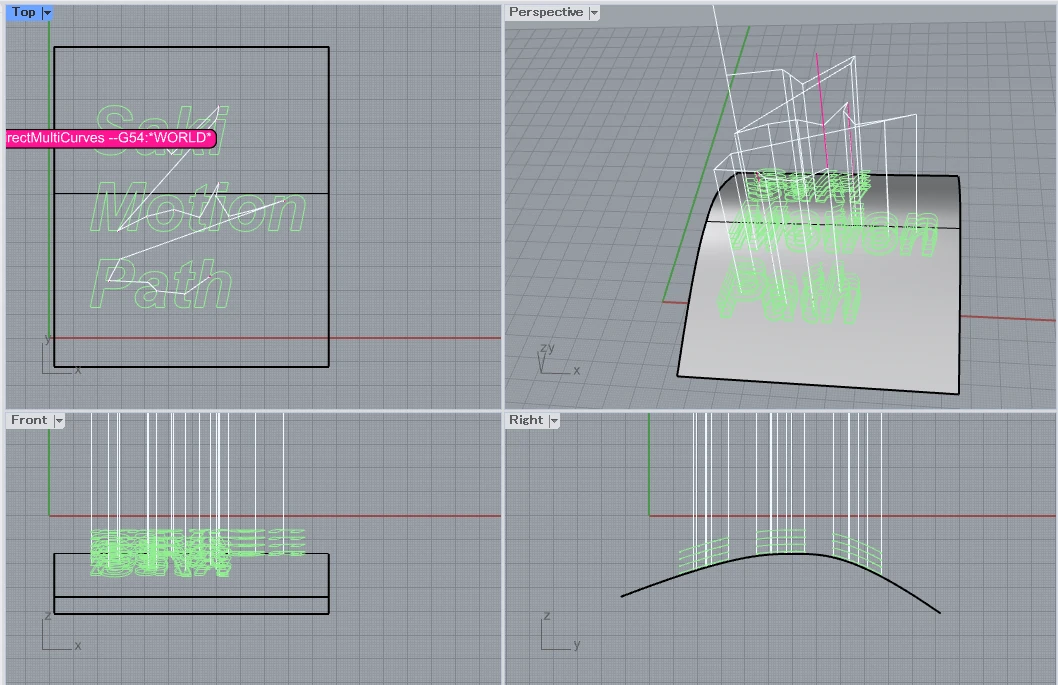Select the green 'Motion' curves in Perspective view
The image size is (1058, 685).
pos(835,231)
